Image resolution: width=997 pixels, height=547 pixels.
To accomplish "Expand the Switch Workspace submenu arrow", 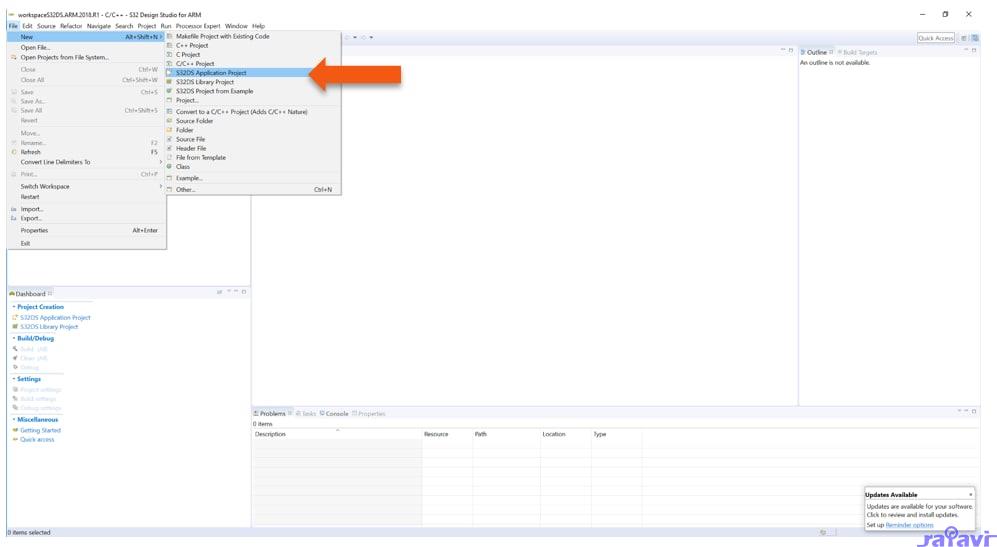I will click(160, 186).
